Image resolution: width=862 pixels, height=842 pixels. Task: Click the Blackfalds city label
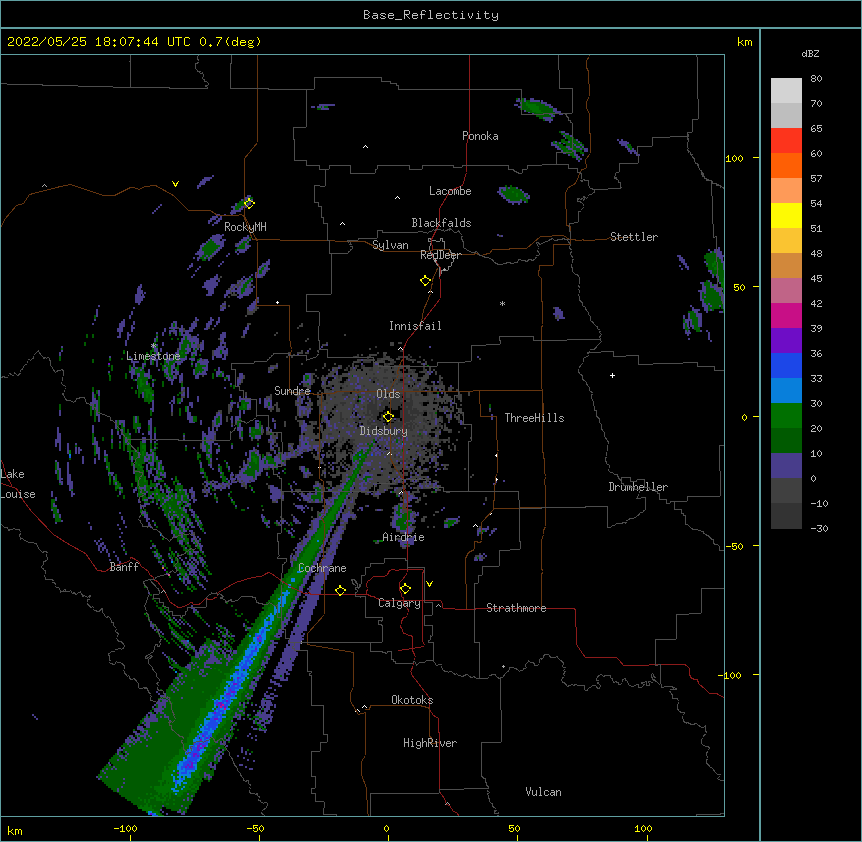coord(441,223)
